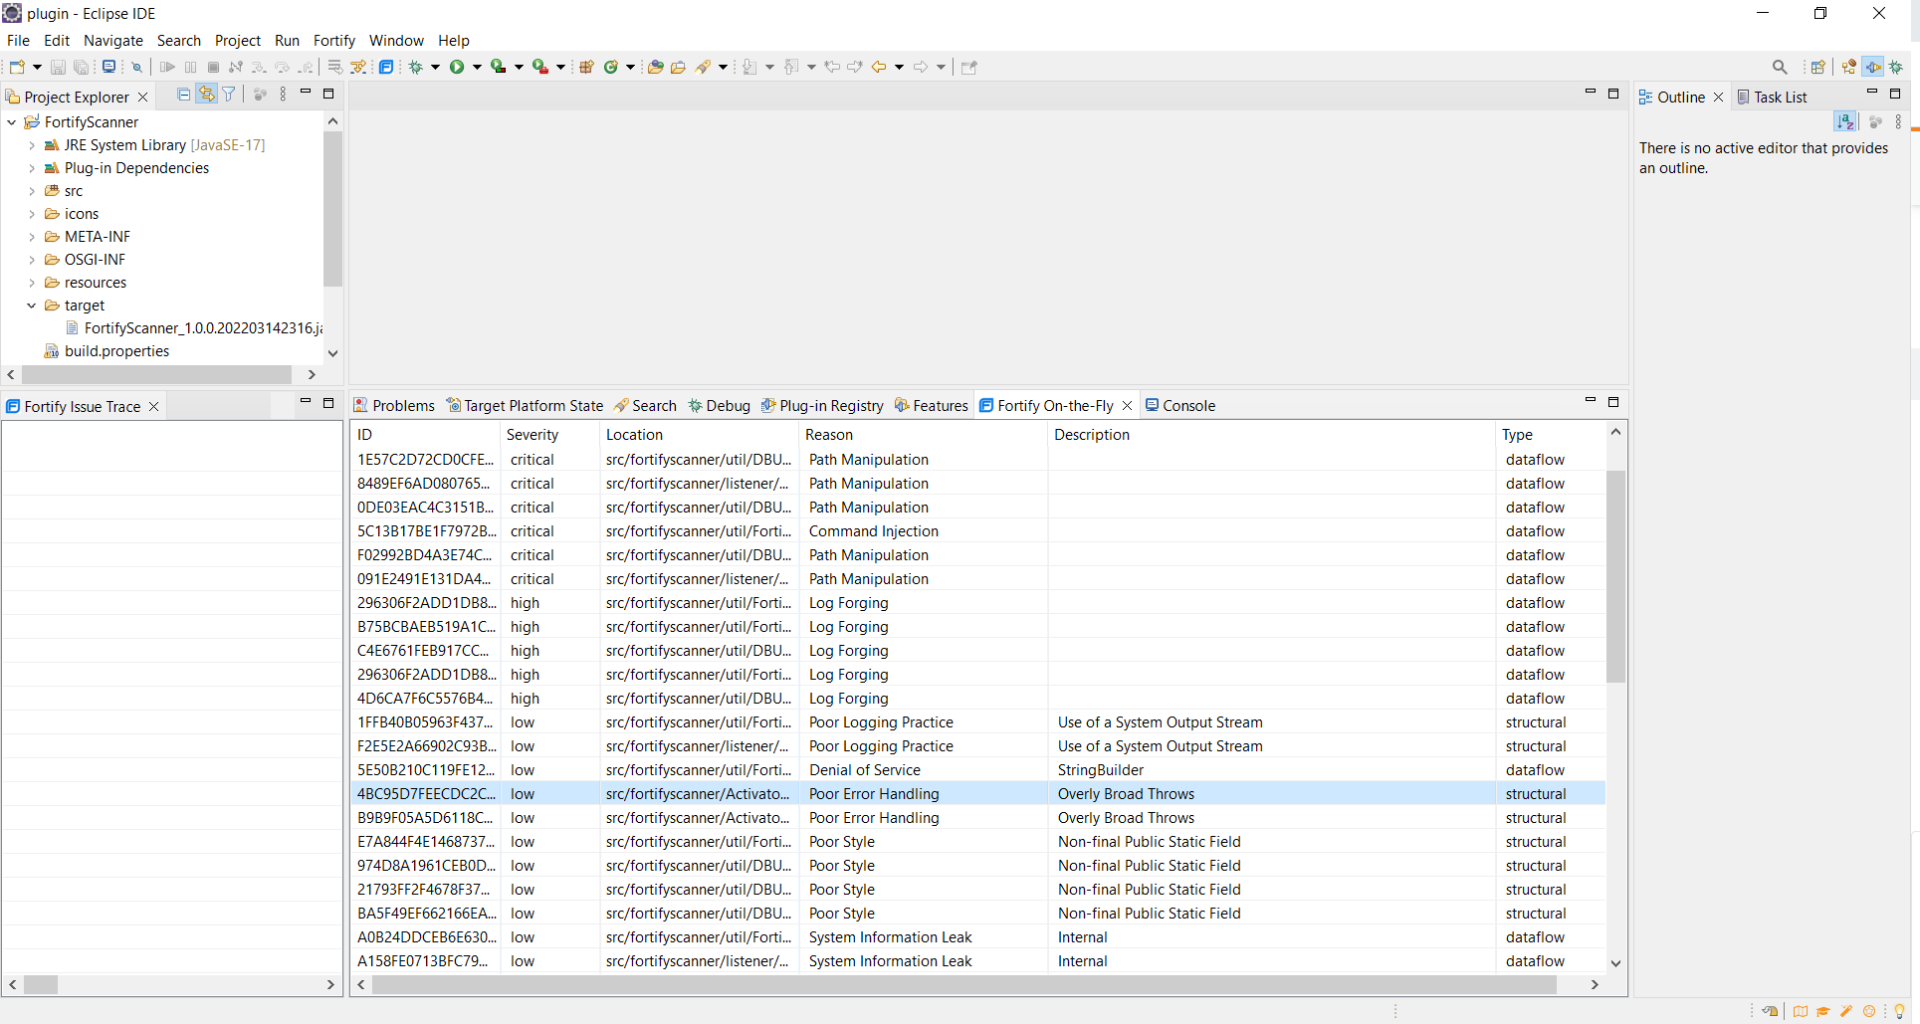
Task: Switch to the Debug perspective bug icon
Action: 1896,67
